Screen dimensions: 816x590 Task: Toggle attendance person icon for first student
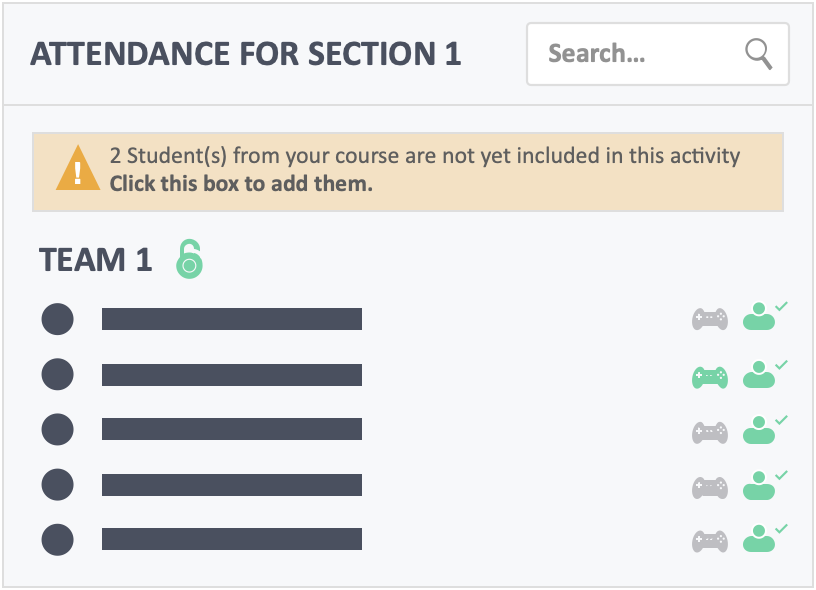coord(764,316)
